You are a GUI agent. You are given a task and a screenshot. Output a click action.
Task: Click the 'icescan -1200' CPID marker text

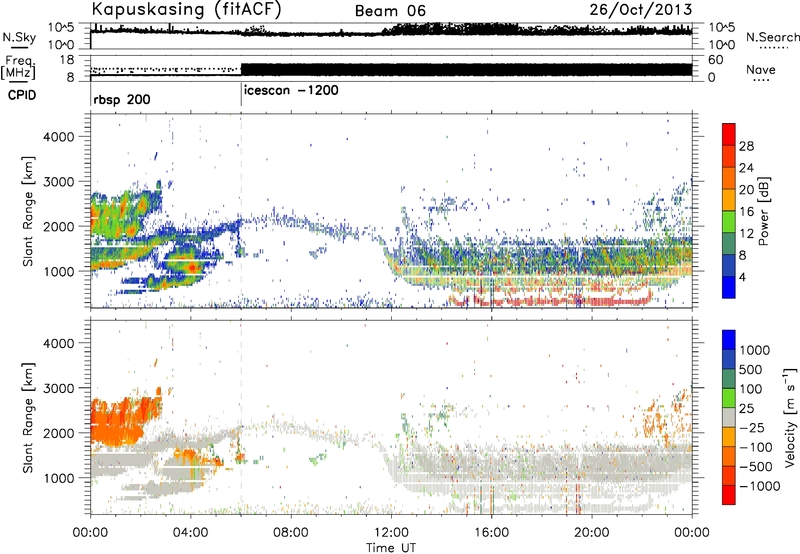(x=291, y=90)
